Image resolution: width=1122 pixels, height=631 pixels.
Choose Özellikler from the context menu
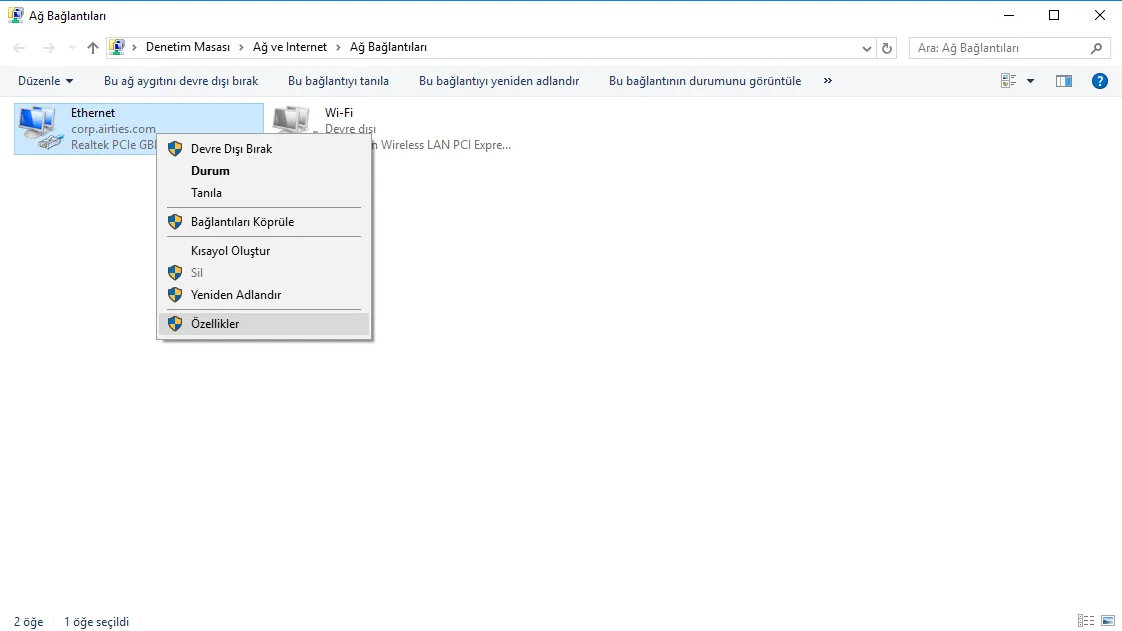(x=215, y=324)
